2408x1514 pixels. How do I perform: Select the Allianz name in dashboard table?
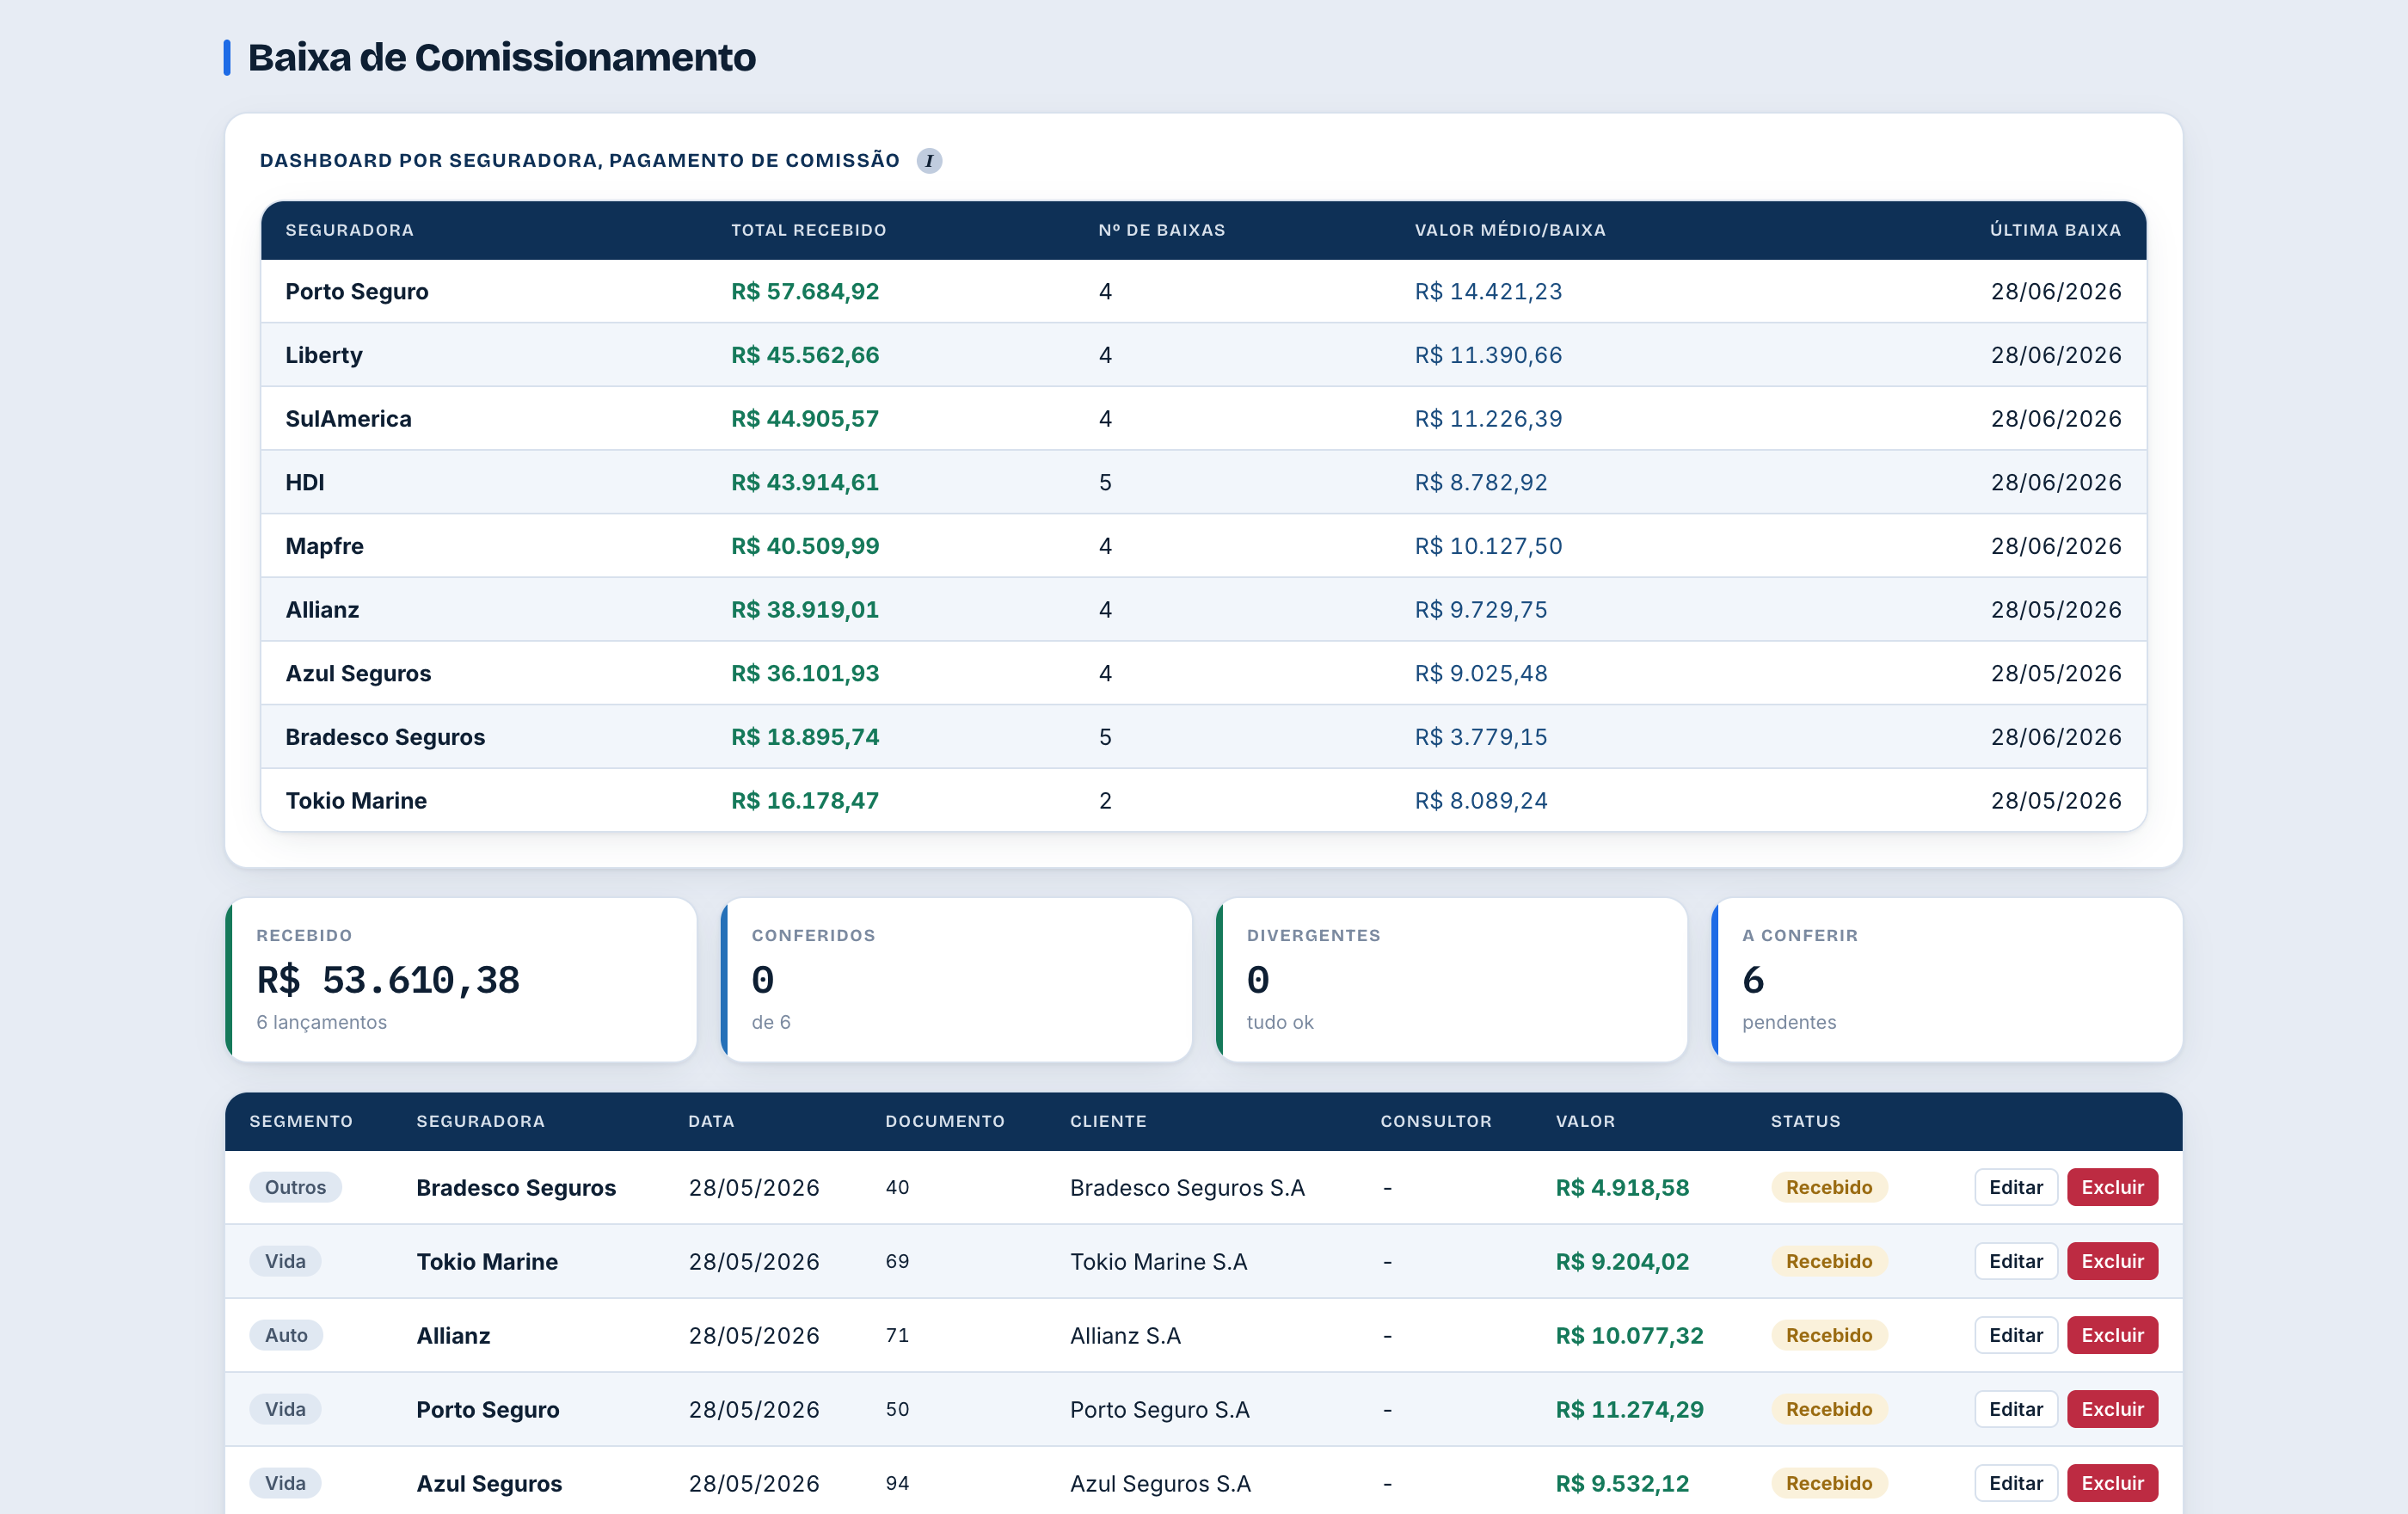pyautogui.click(x=322, y=610)
